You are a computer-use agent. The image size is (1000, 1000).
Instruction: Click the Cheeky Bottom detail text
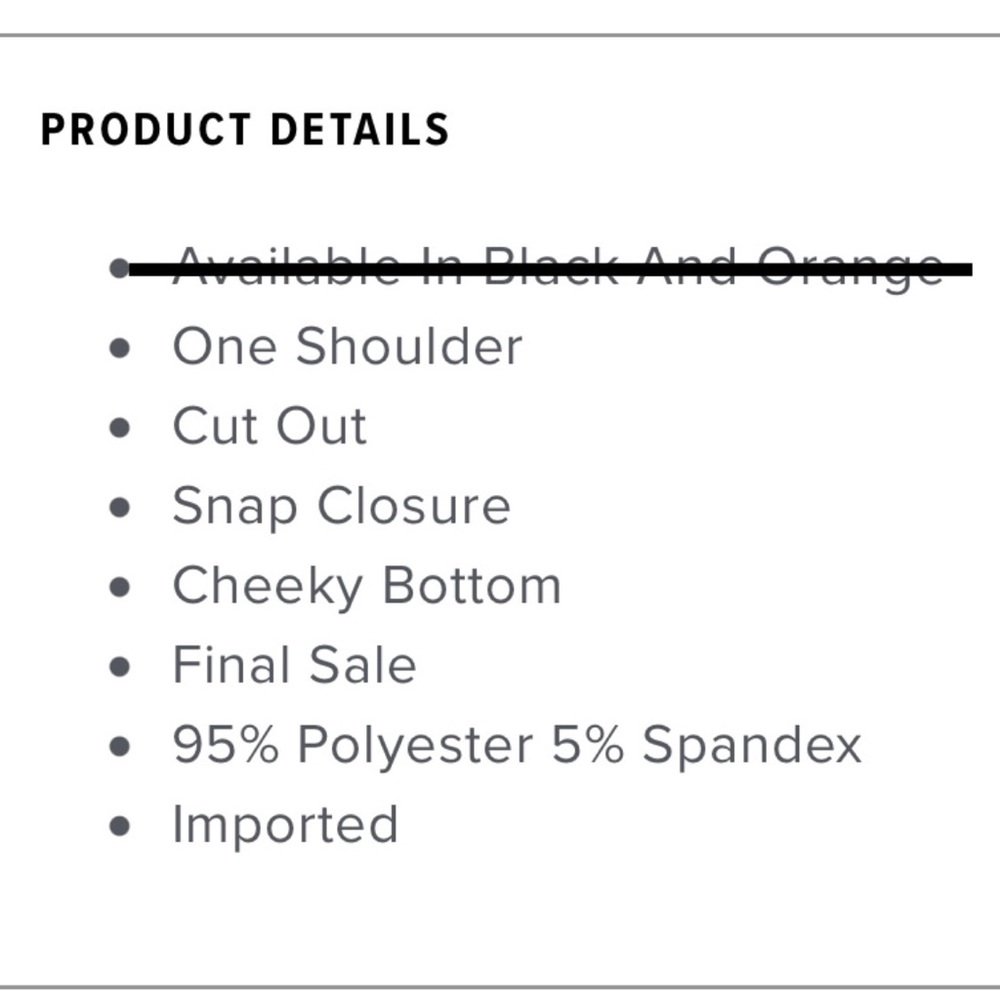367,587
